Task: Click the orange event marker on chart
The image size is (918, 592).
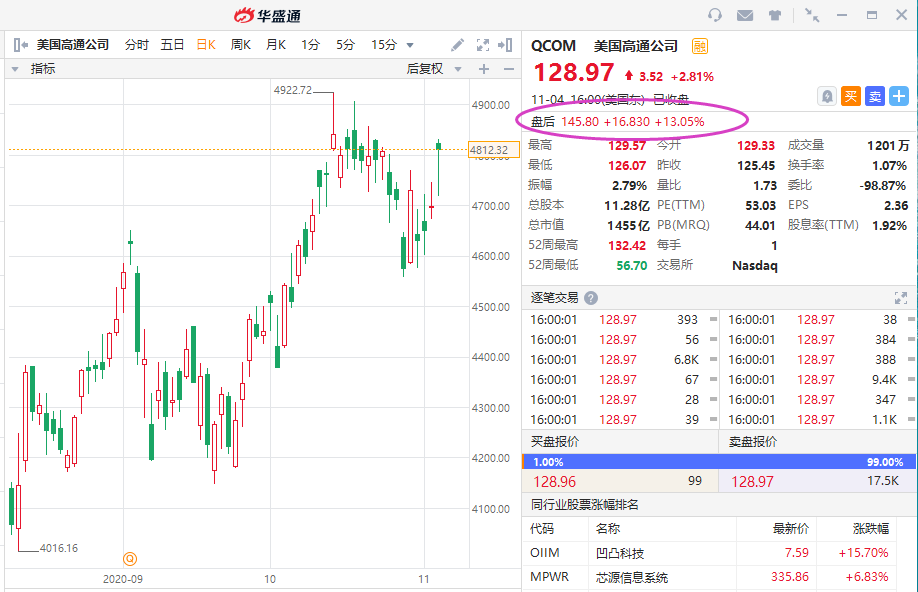Action: pos(130,559)
